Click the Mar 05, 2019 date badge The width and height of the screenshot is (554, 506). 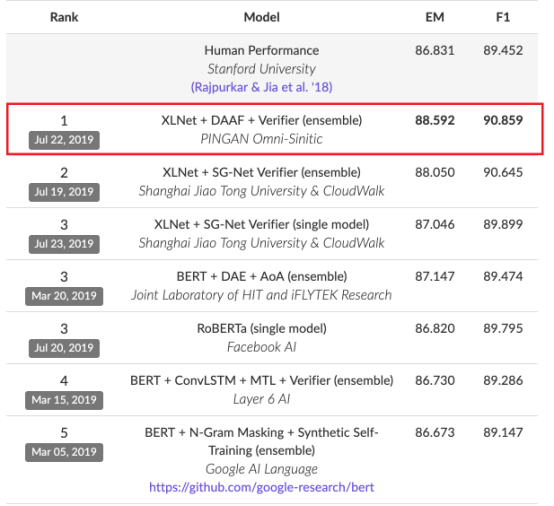point(64,452)
